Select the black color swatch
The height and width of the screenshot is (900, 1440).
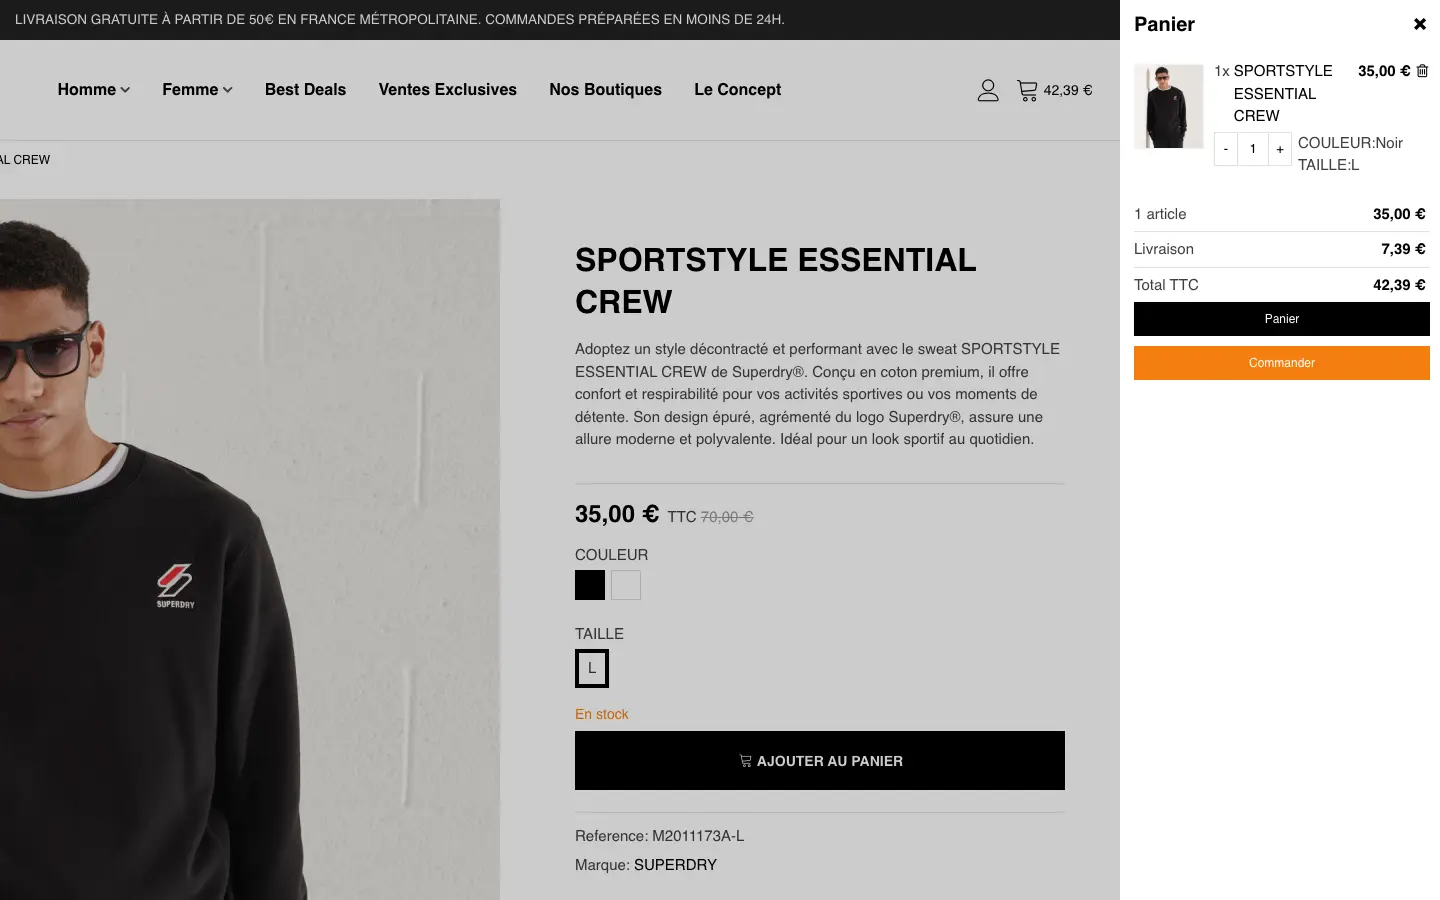coord(590,585)
